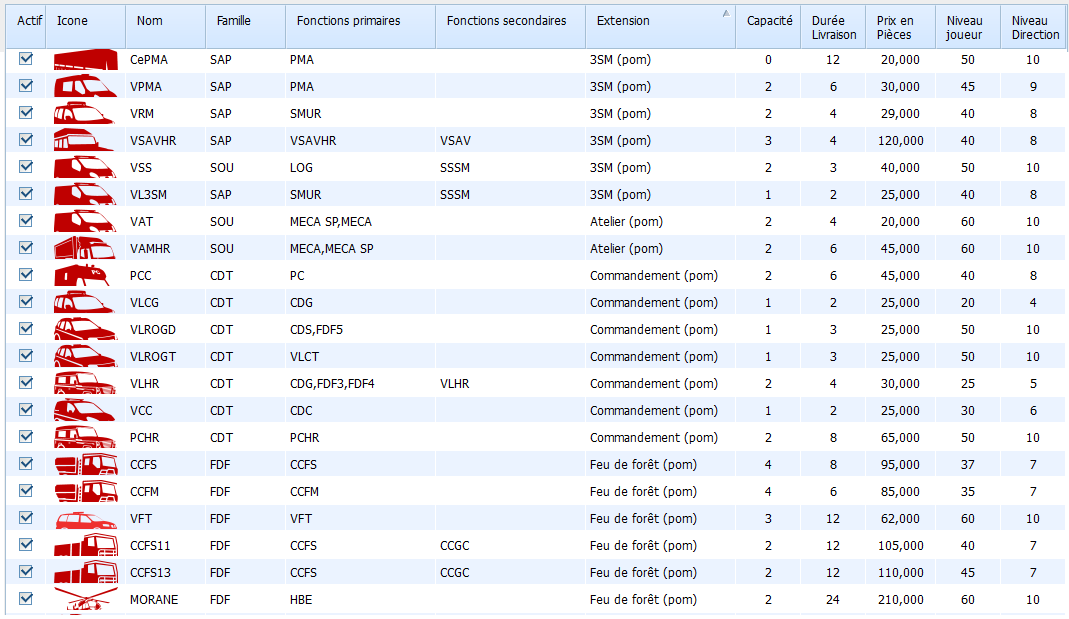Disable the Actif checkbox for CCFS13
The height and width of the screenshot is (619, 1069).
pos(26,572)
